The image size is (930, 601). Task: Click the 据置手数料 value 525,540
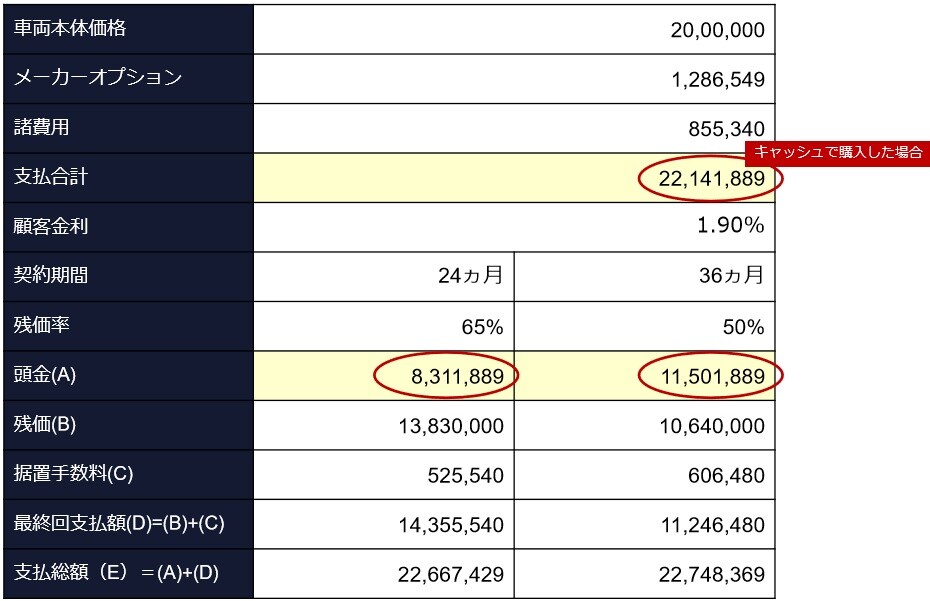[x=466, y=476]
